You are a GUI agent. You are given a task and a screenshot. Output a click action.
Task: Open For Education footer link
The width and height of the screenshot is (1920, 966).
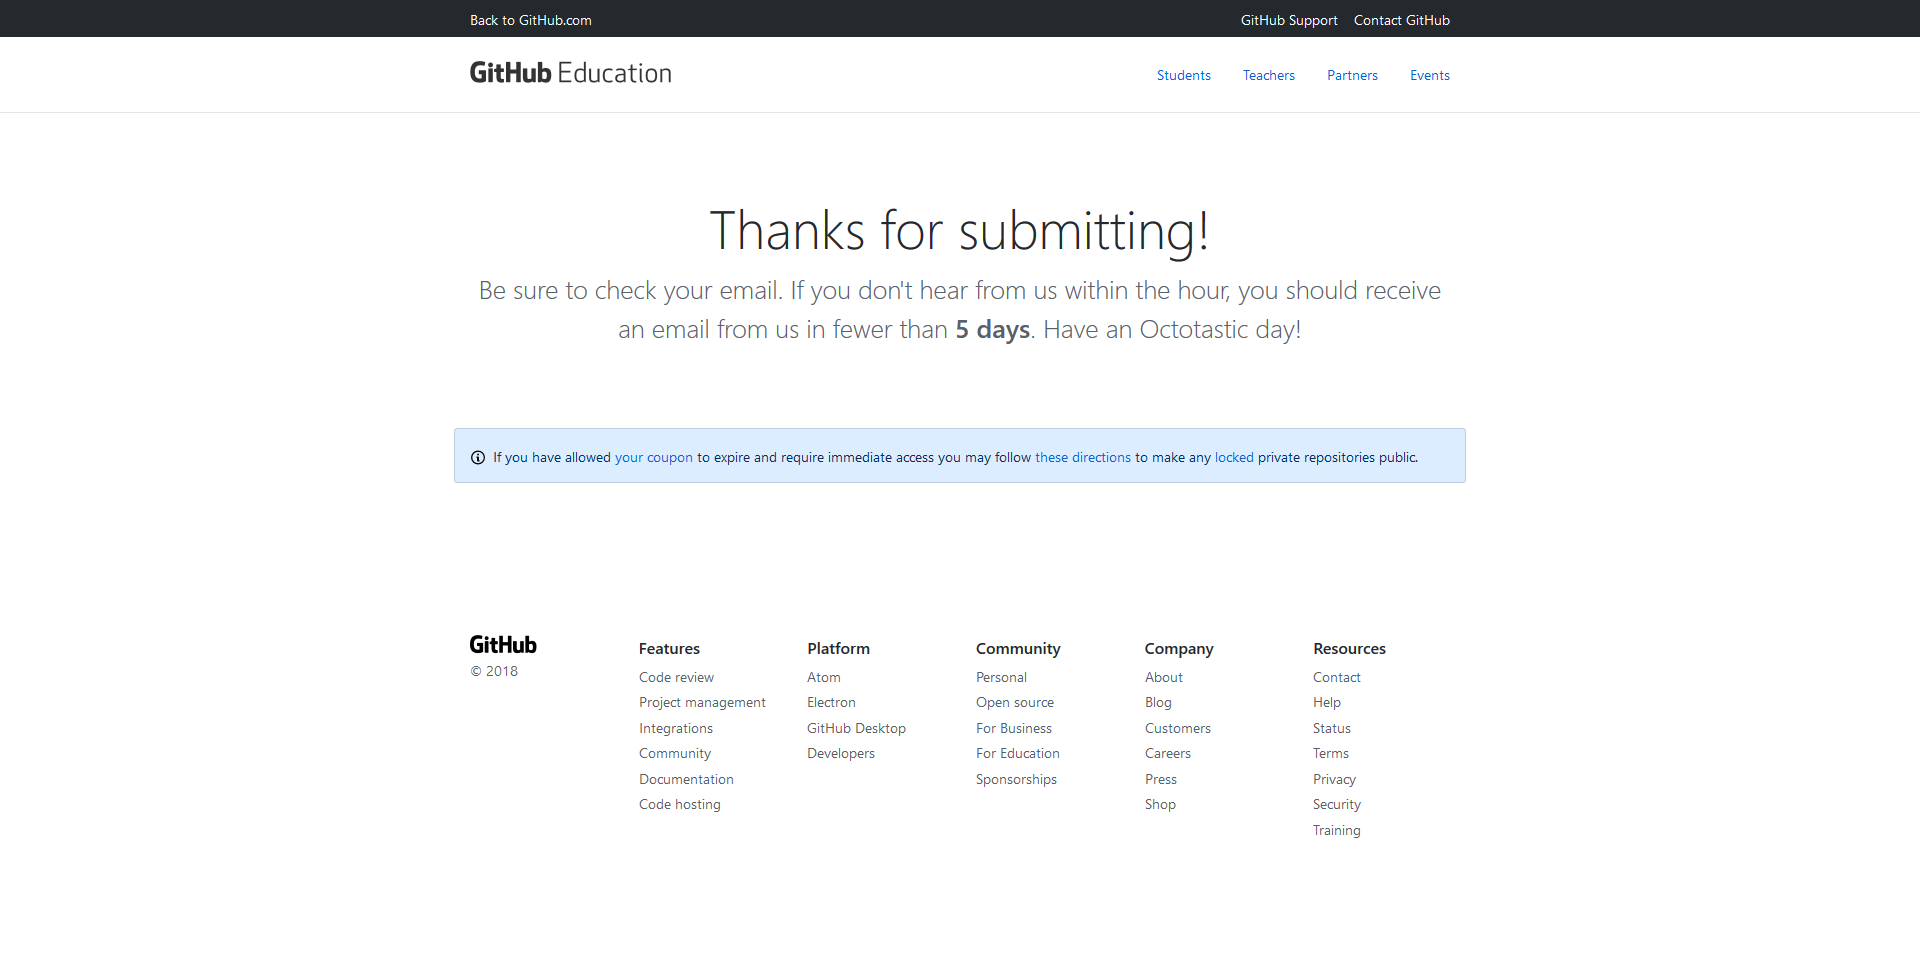pyautogui.click(x=1018, y=753)
